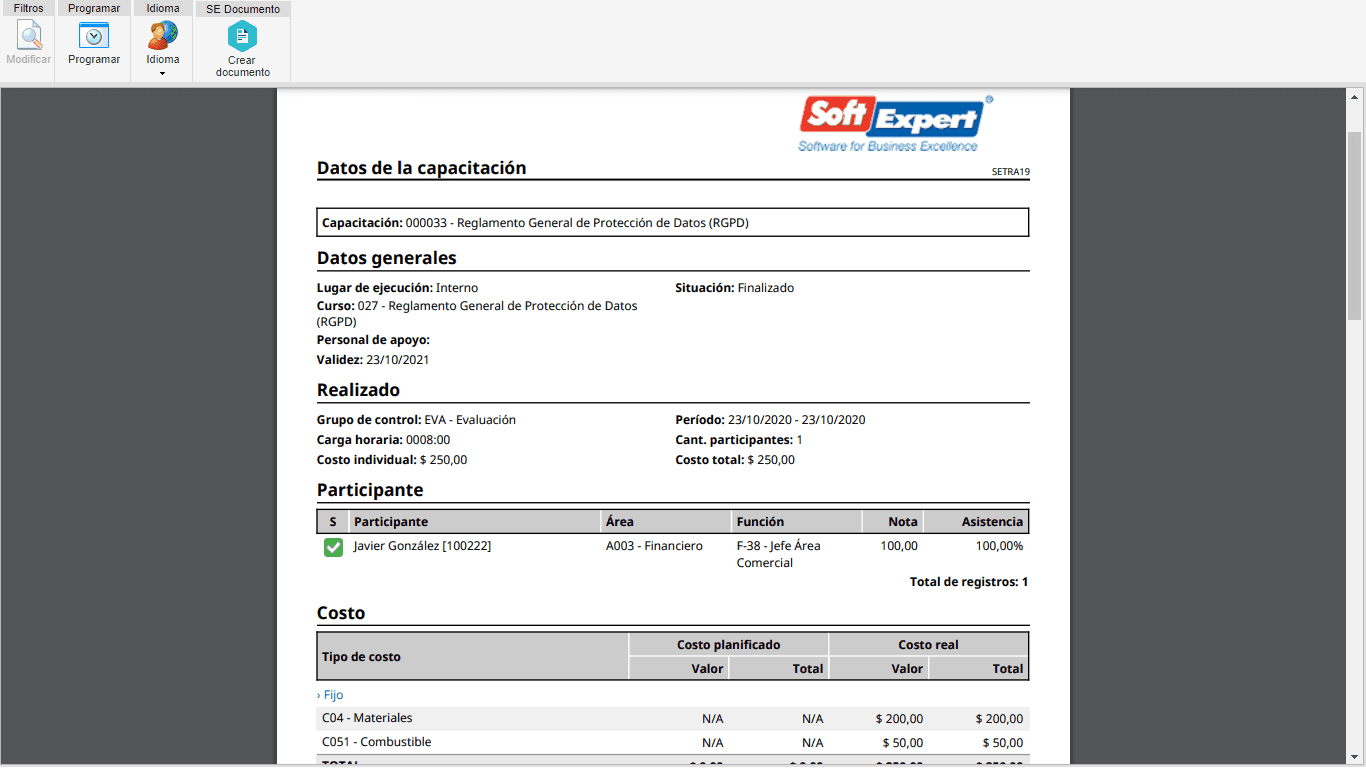Click the Cant. participantes: 1 text

(x=739, y=440)
